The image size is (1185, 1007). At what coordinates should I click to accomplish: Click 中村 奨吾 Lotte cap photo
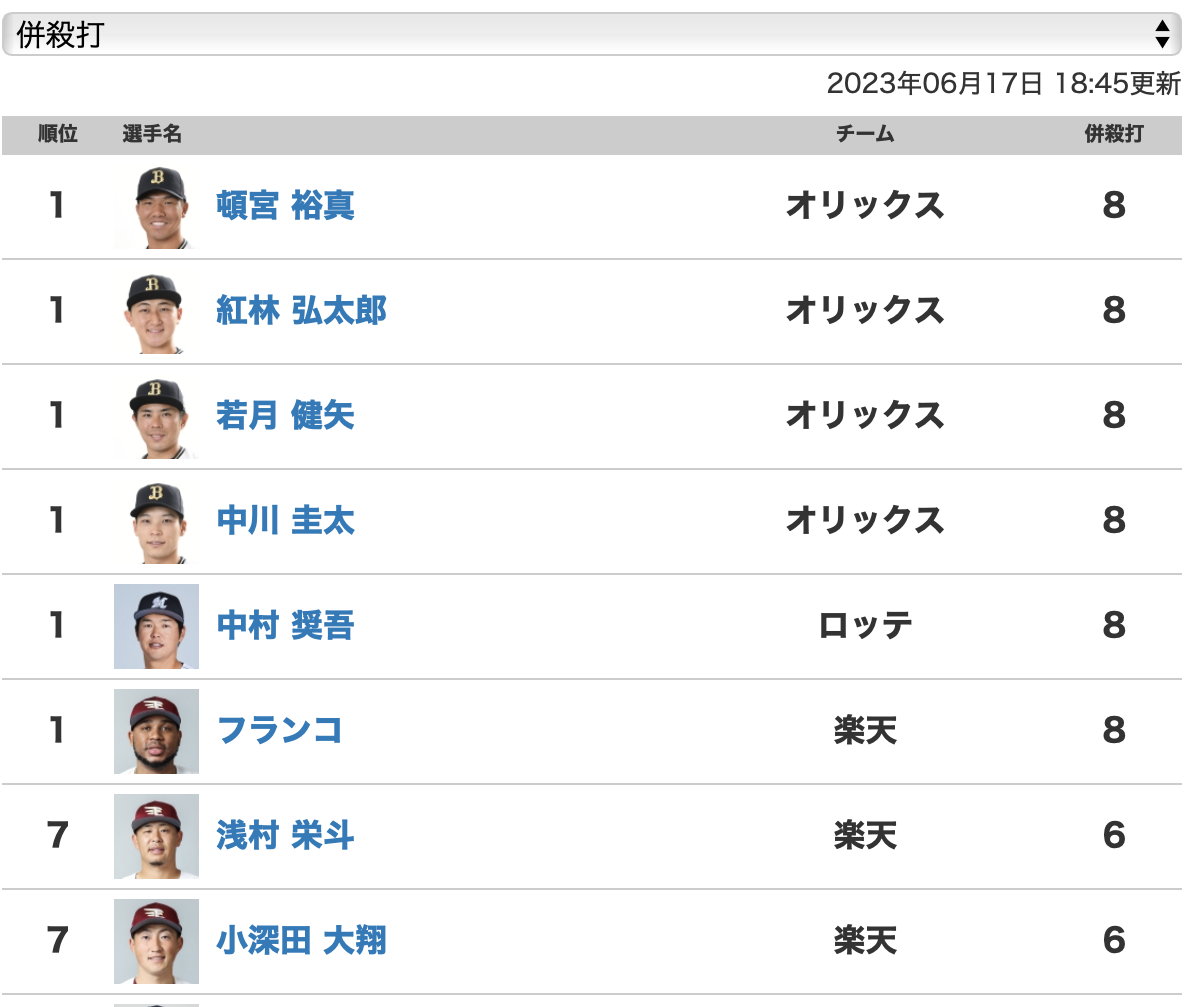[x=156, y=626]
